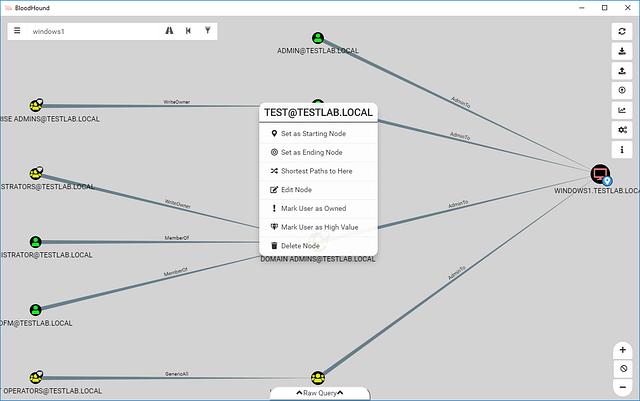
Task: Click the Enterprise Admins group node
Action: point(36,105)
